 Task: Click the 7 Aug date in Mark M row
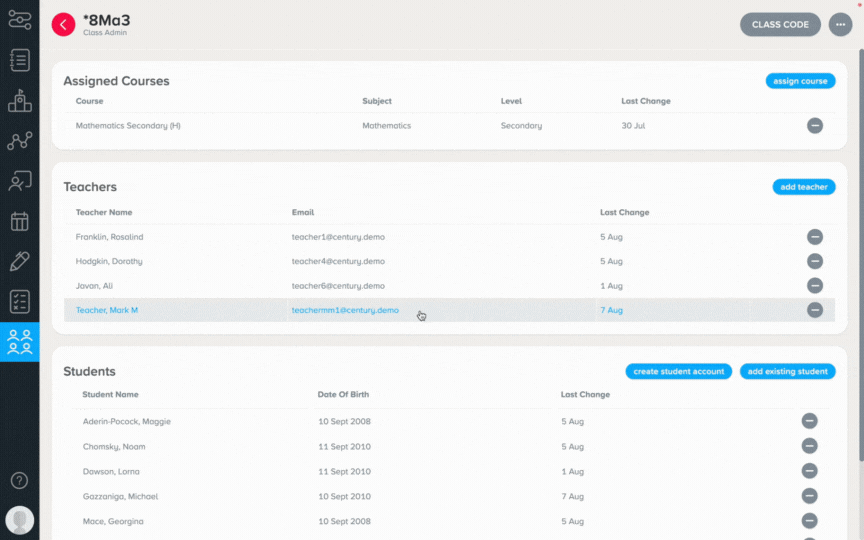611,310
